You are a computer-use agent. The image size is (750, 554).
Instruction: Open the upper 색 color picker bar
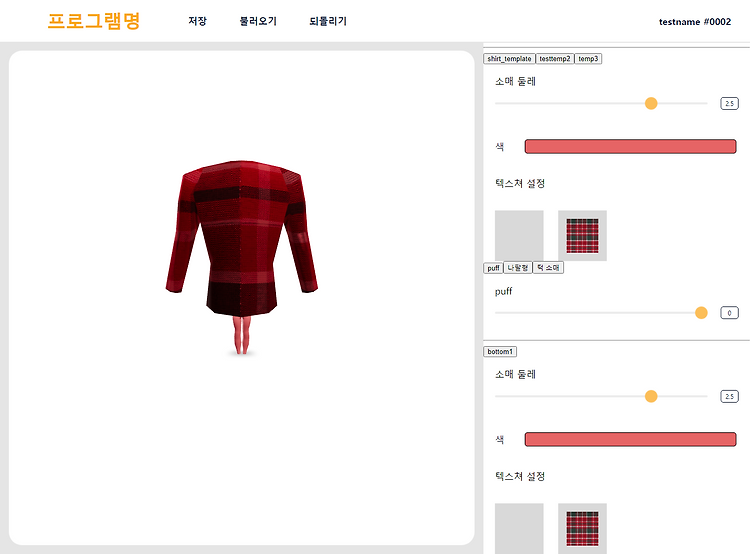(x=630, y=146)
